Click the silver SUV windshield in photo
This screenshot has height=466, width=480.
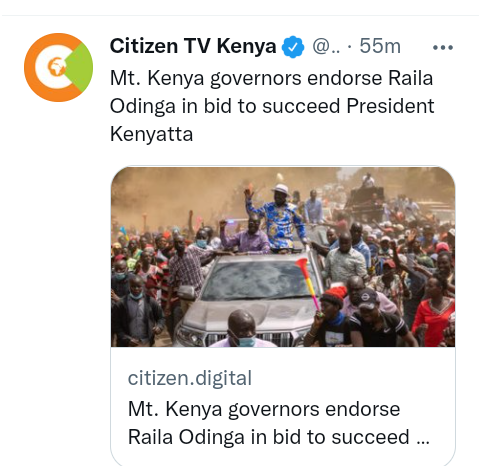pos(258,279)
